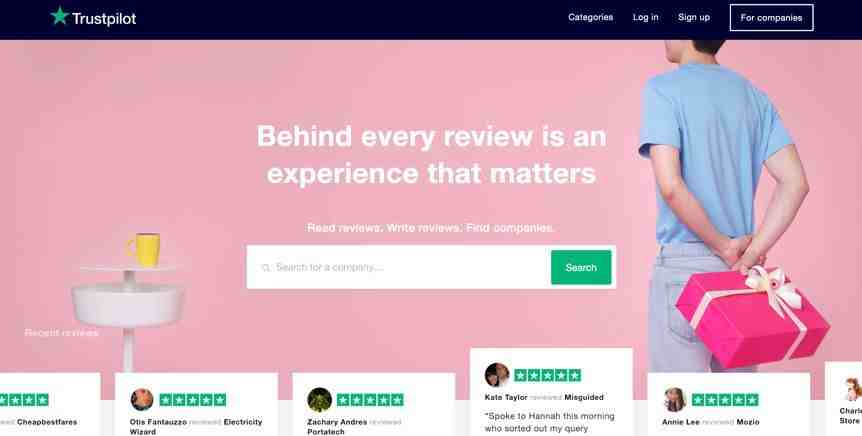Open the Log in page
Screen dimensions: 862x436
click(x=645, y=17)
